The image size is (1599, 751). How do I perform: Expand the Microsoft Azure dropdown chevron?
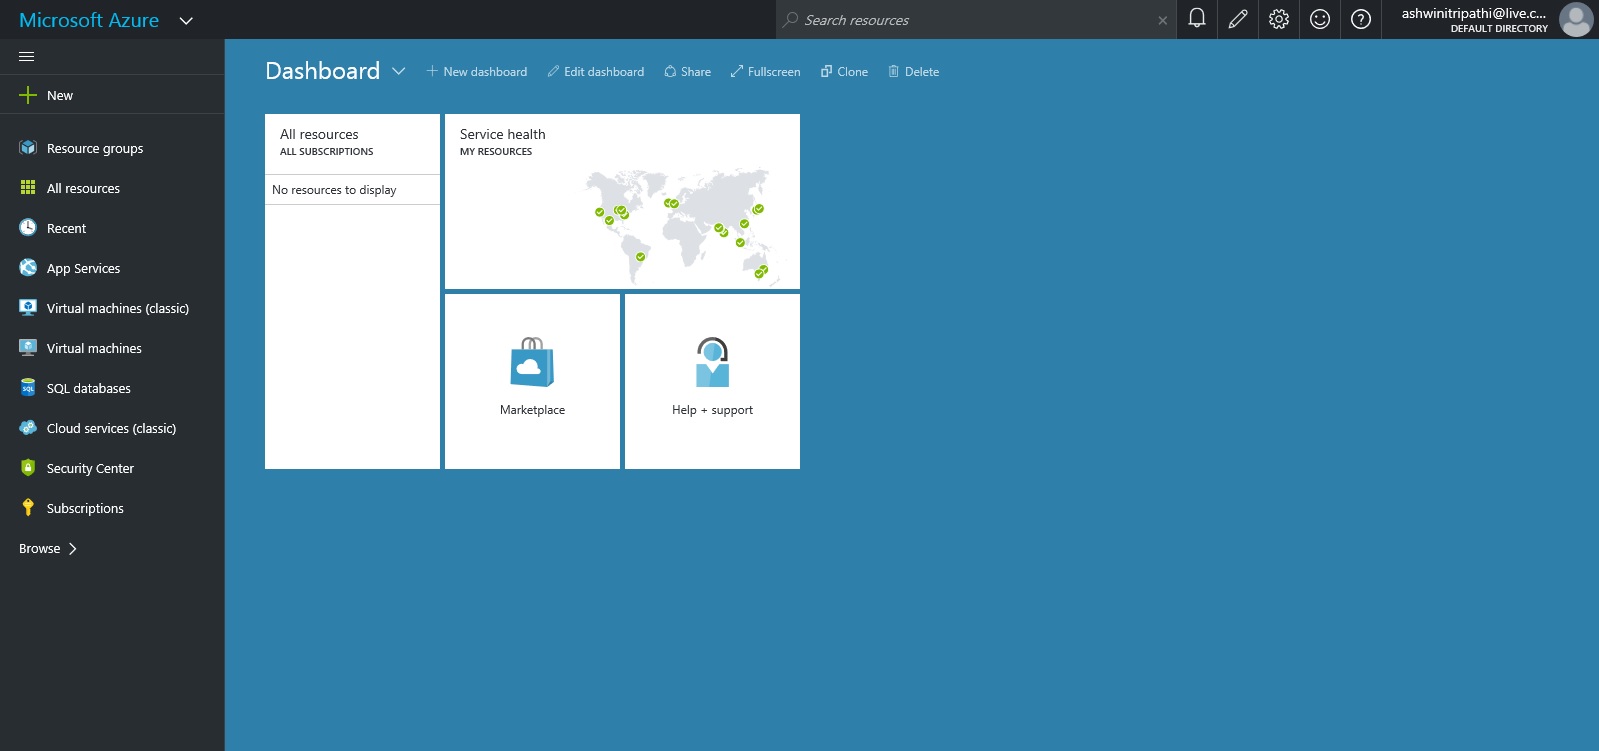[x=186, y=20]
